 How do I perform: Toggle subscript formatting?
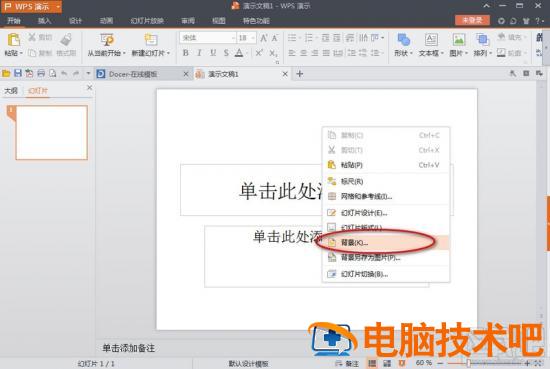click(x=273, y=53)
